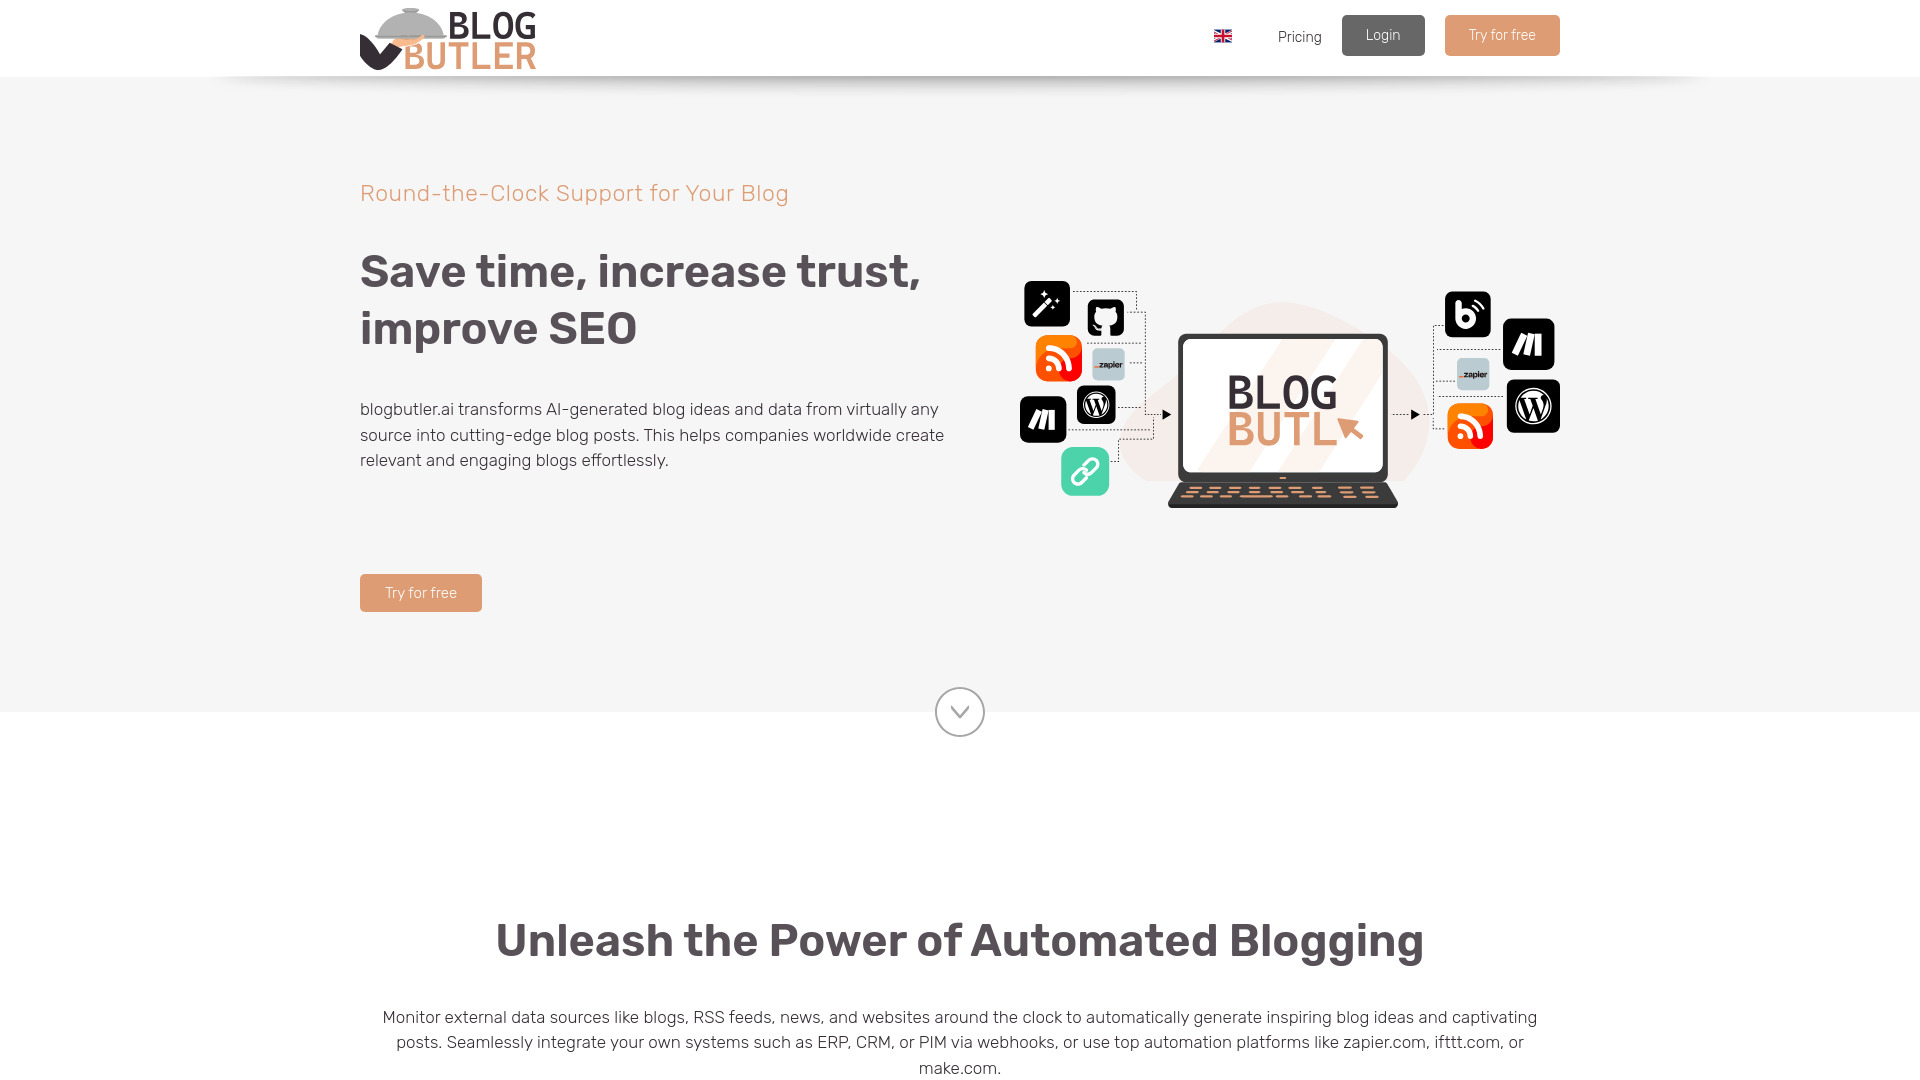This screenshot has width=1920, height=1080.
Task: Click the Login button in navbar
Action: point(1383,36)
